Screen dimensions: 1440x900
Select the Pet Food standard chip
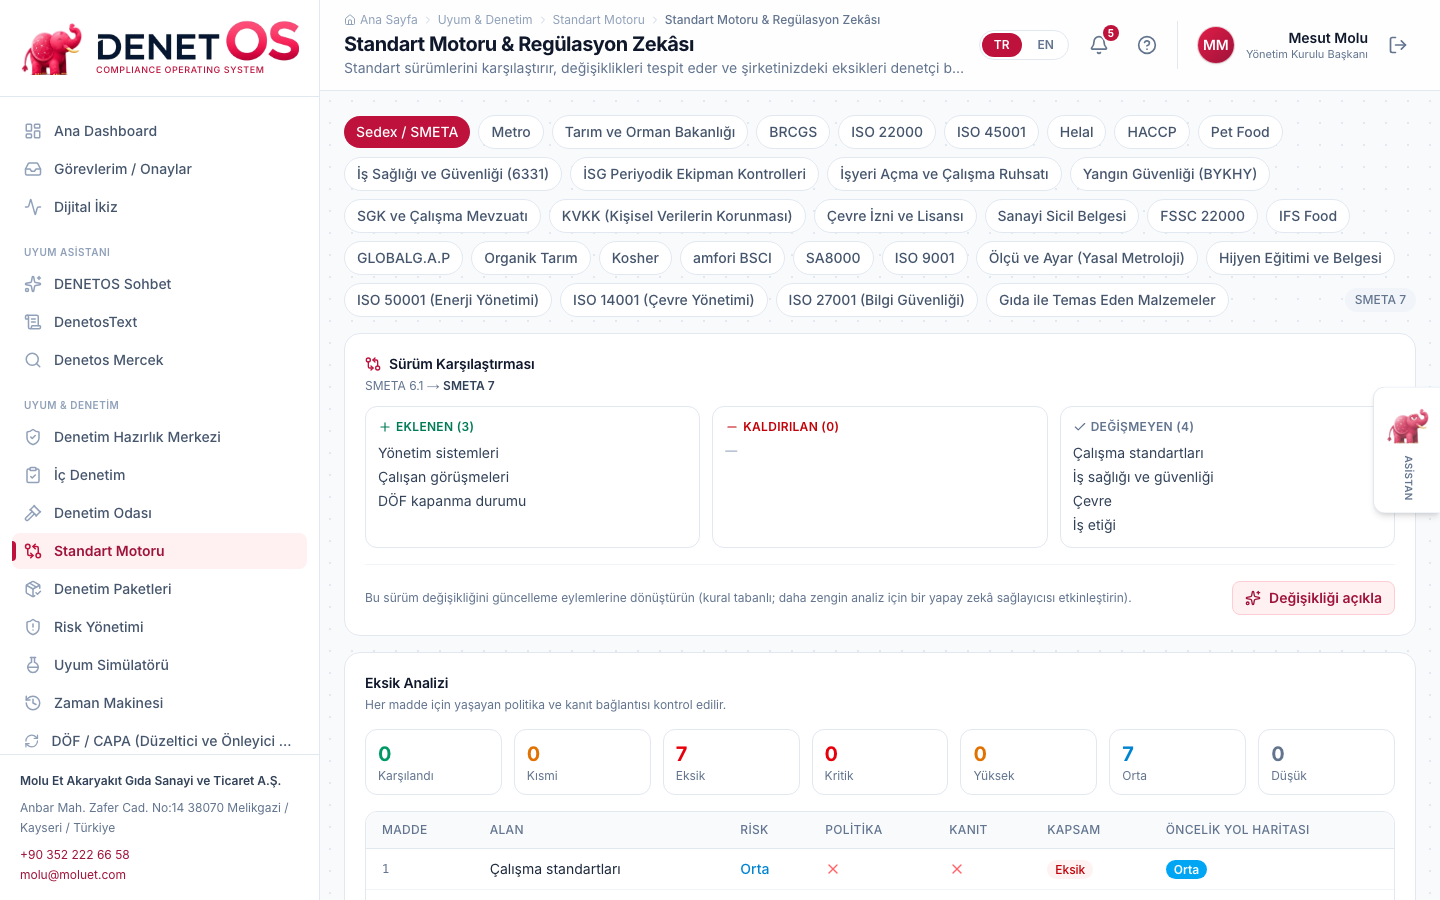[1240, 132]
